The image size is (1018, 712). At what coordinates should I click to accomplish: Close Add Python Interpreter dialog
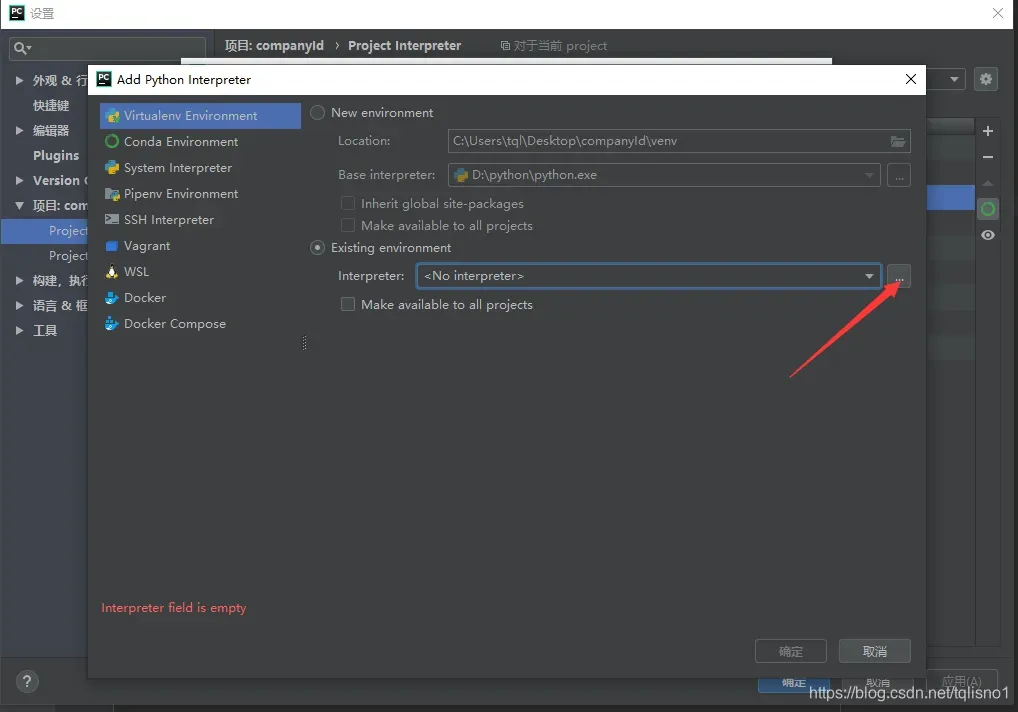(911, 79)
